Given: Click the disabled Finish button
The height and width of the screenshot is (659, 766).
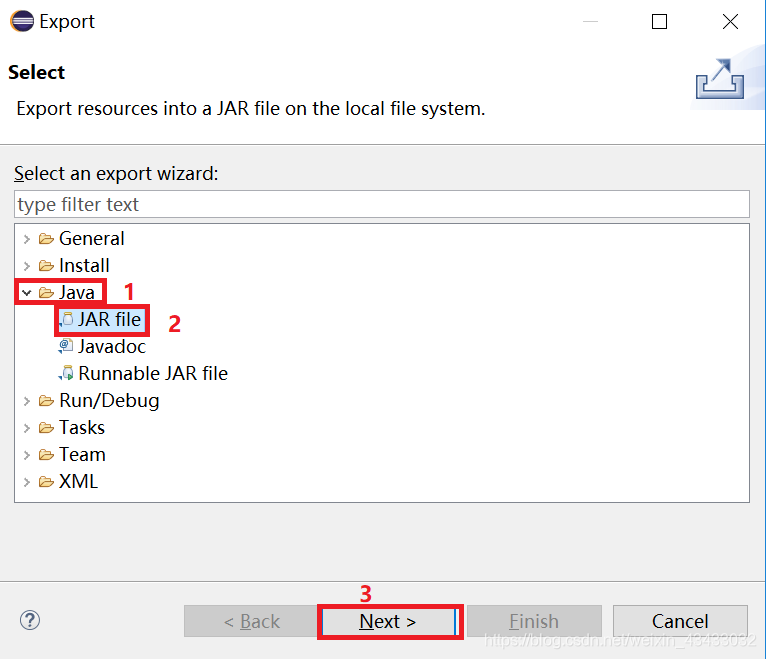Looking at the screenshot, I should click(534, 621).
